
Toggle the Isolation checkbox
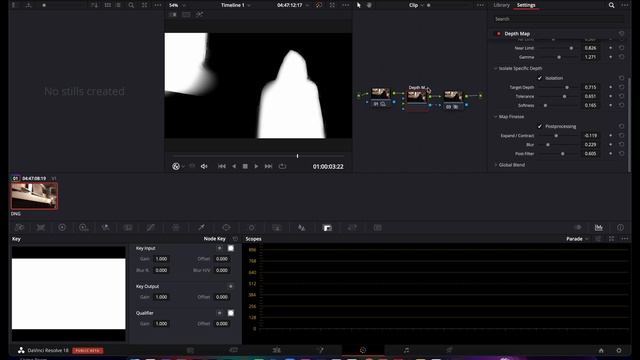pyautogui.click(x=540, y=78)
